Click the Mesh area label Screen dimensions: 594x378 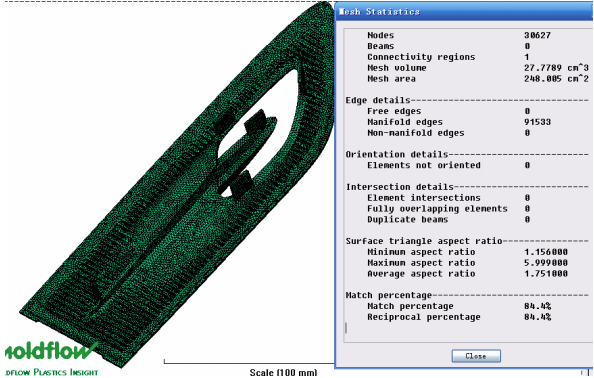[x=391, y=79]
